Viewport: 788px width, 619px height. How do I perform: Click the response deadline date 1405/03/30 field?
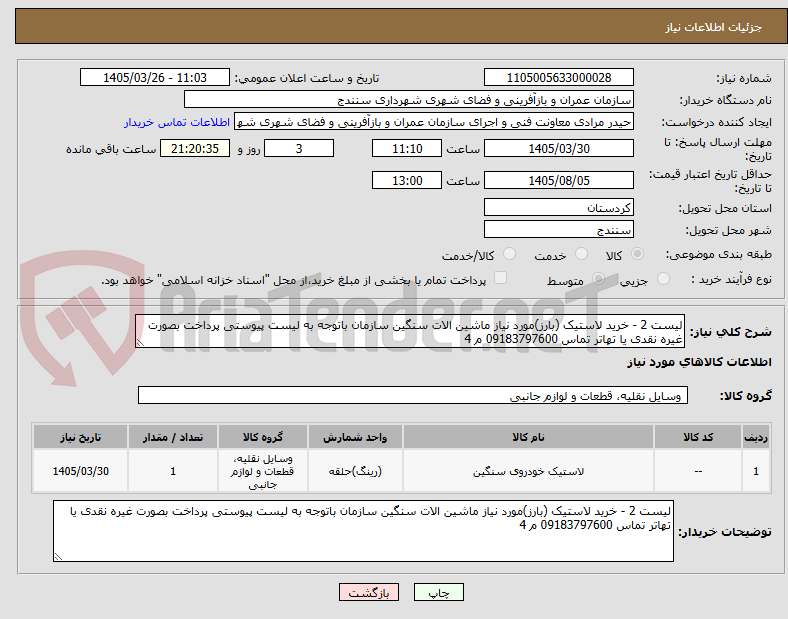pos(559,148)
